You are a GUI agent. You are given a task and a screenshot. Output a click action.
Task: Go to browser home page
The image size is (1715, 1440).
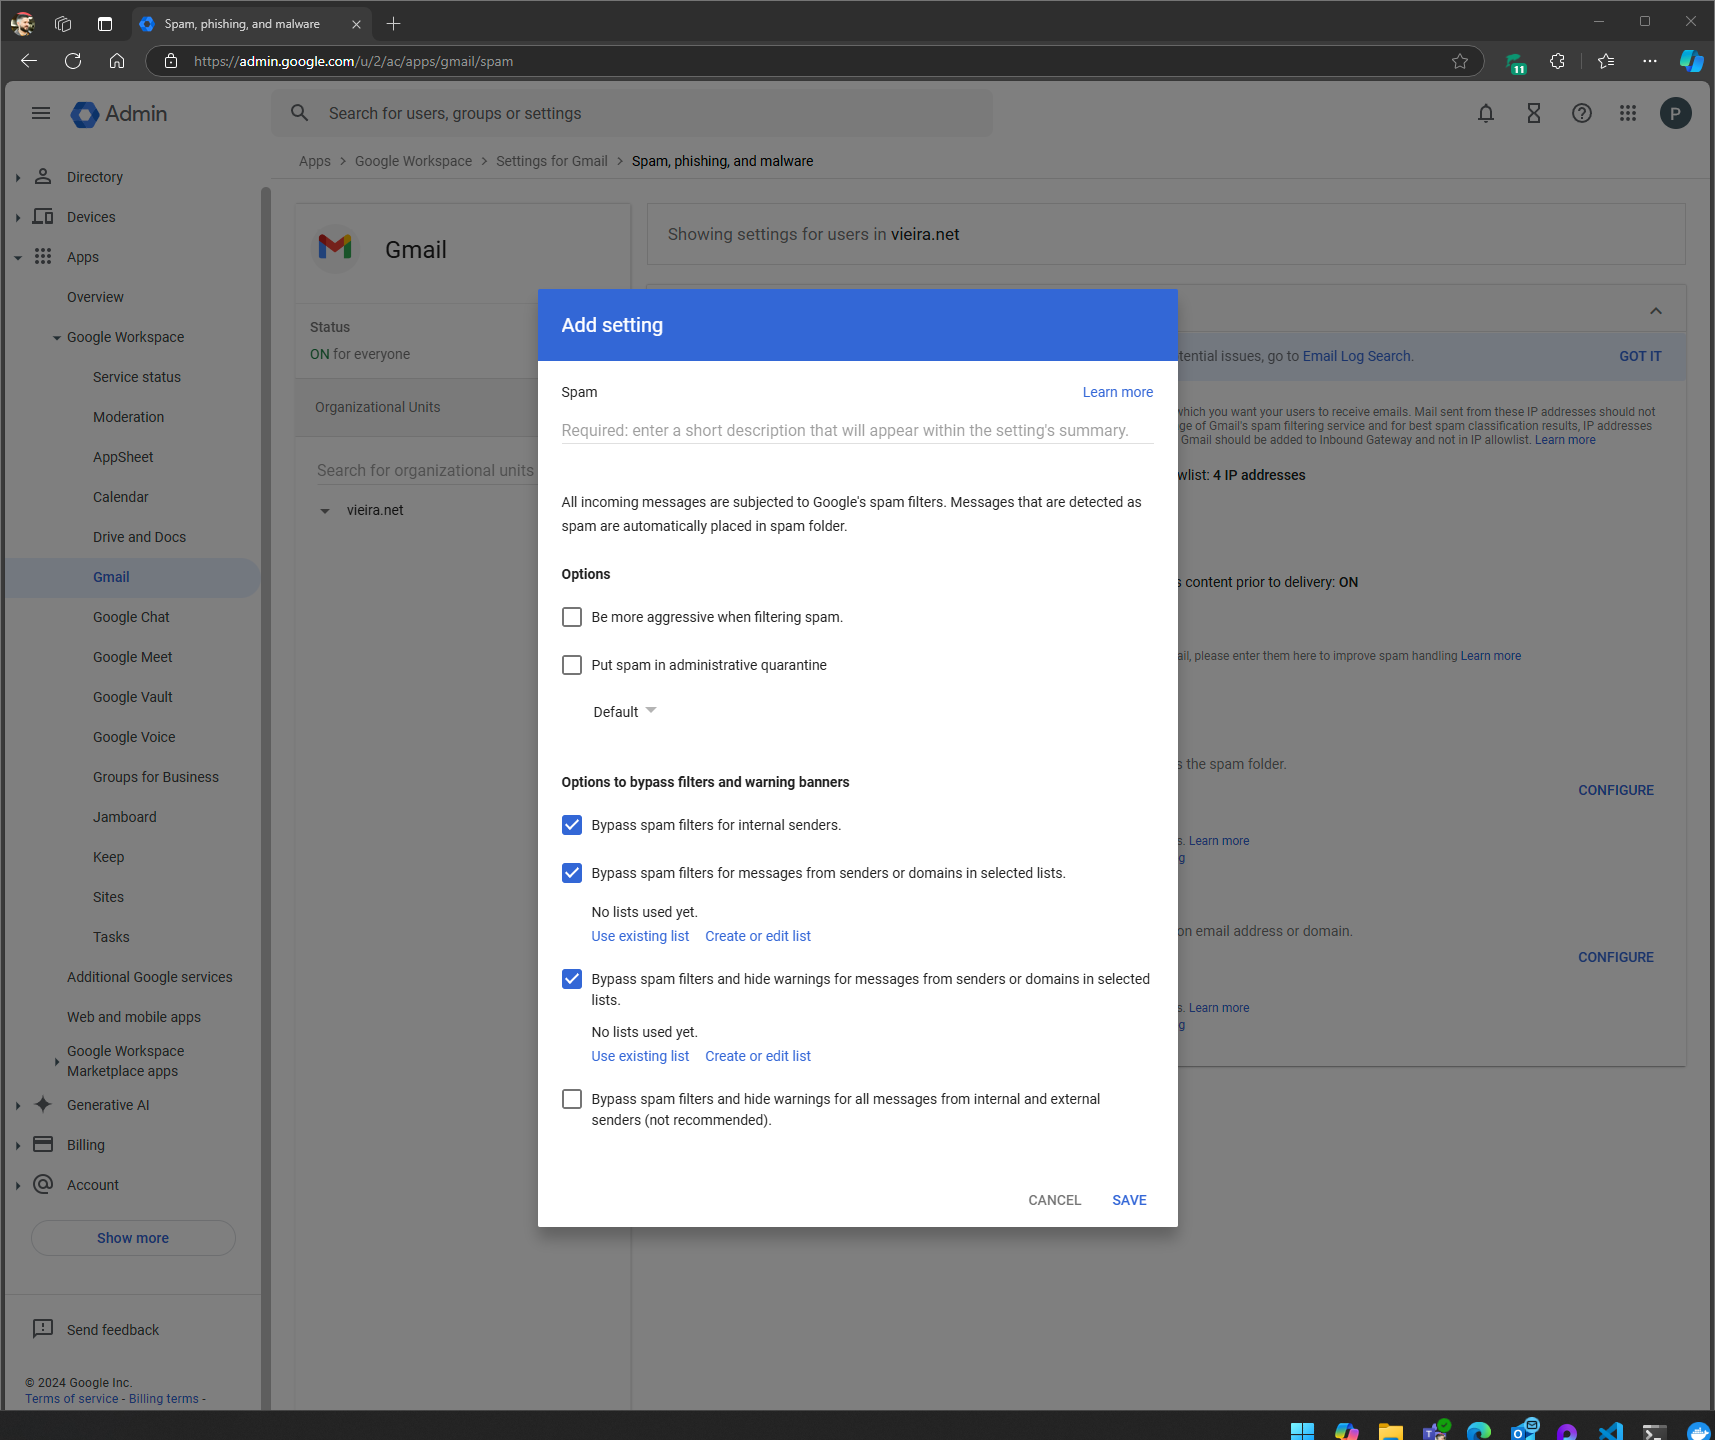pyautogui.click(x=117, y=61)
